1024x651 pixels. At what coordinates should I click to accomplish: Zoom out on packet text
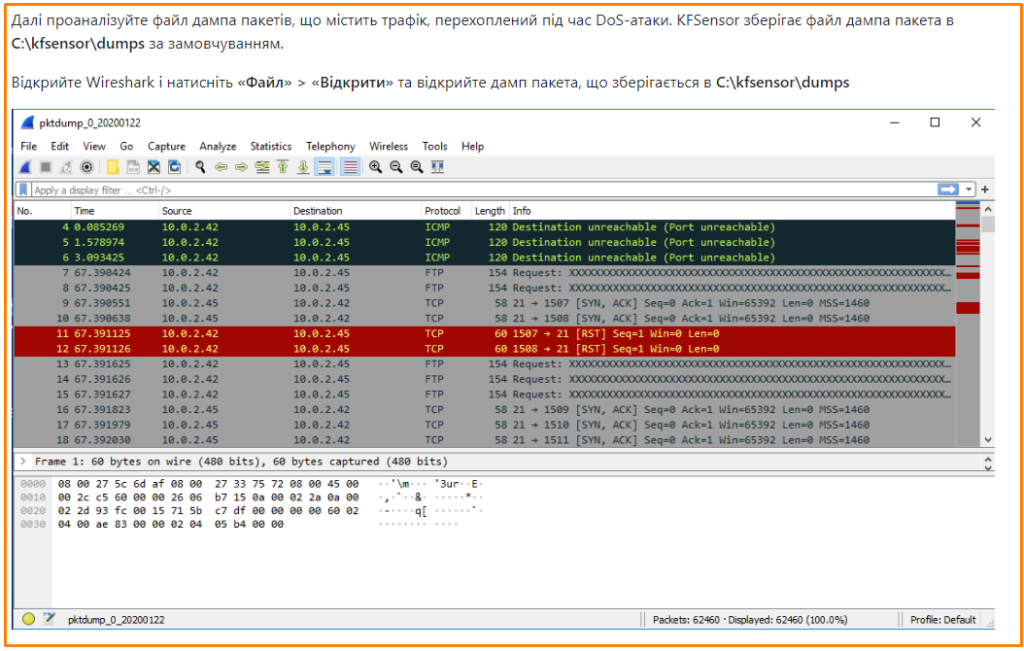(x=396, y=167)
